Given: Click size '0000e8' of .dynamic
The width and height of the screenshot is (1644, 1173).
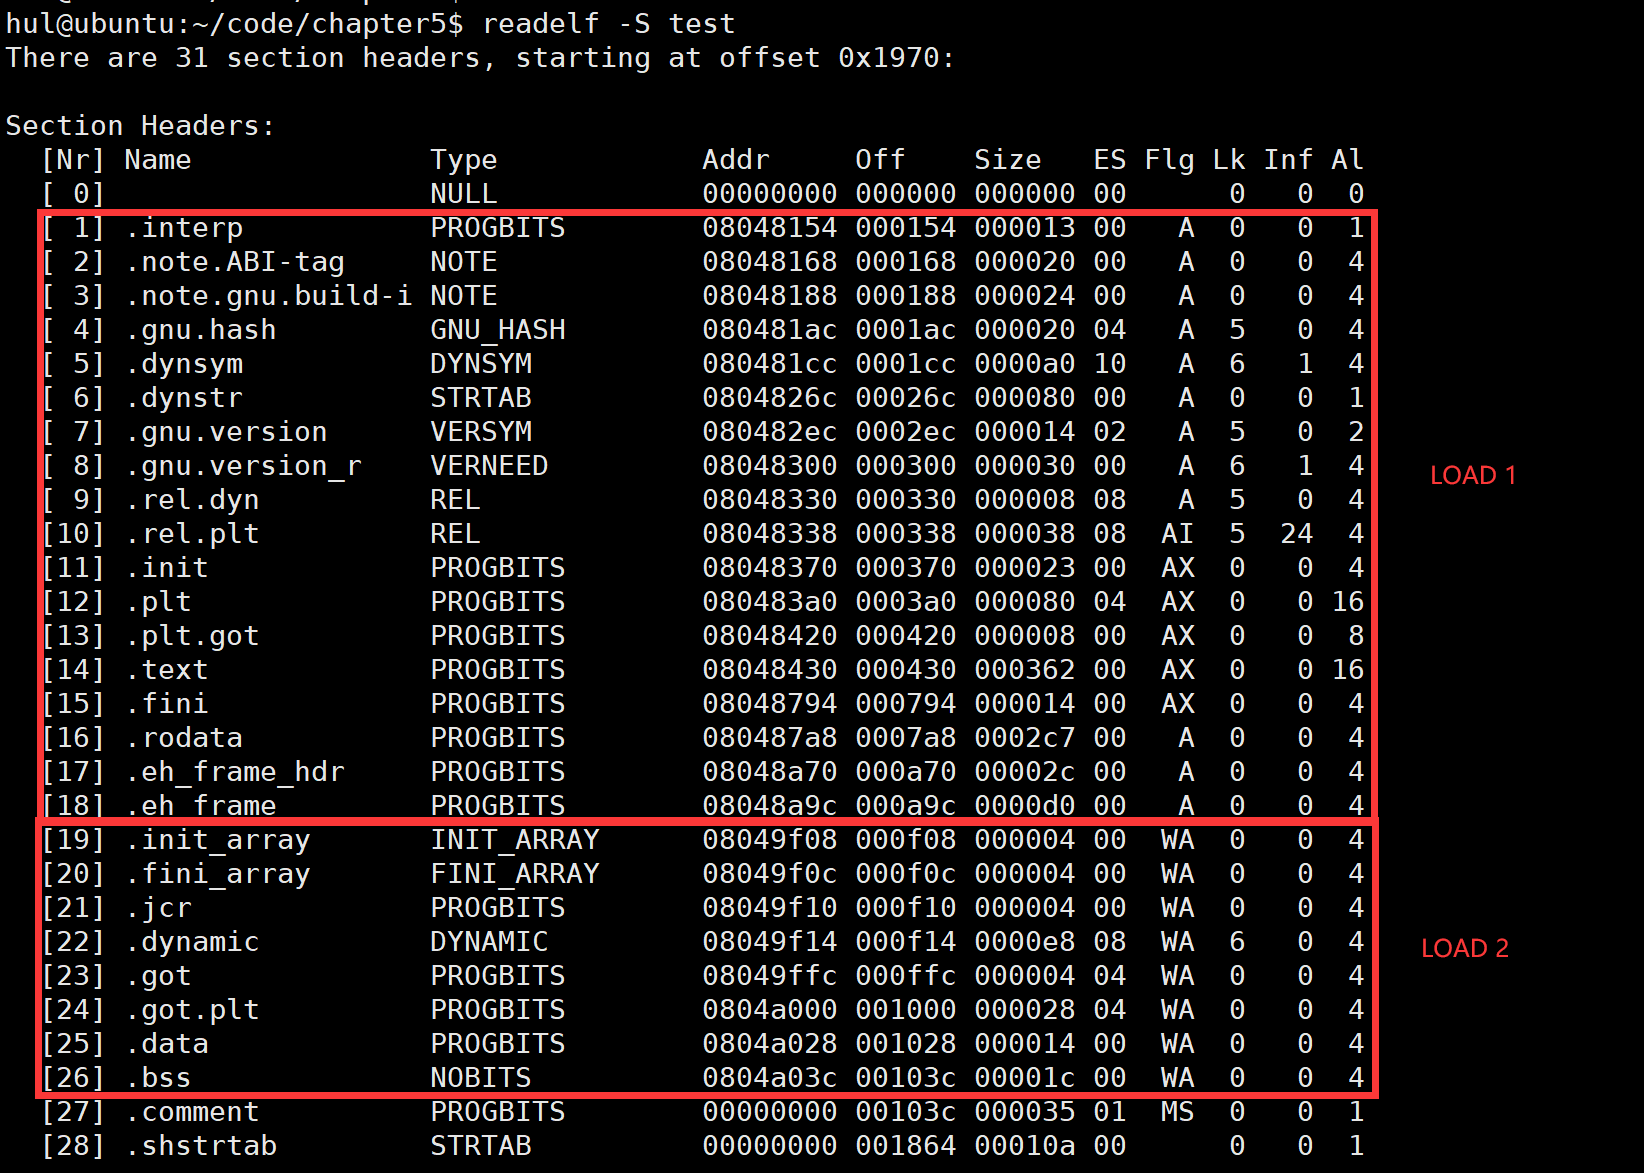Looking at the screenshot, I should [x=1025, y=942].
